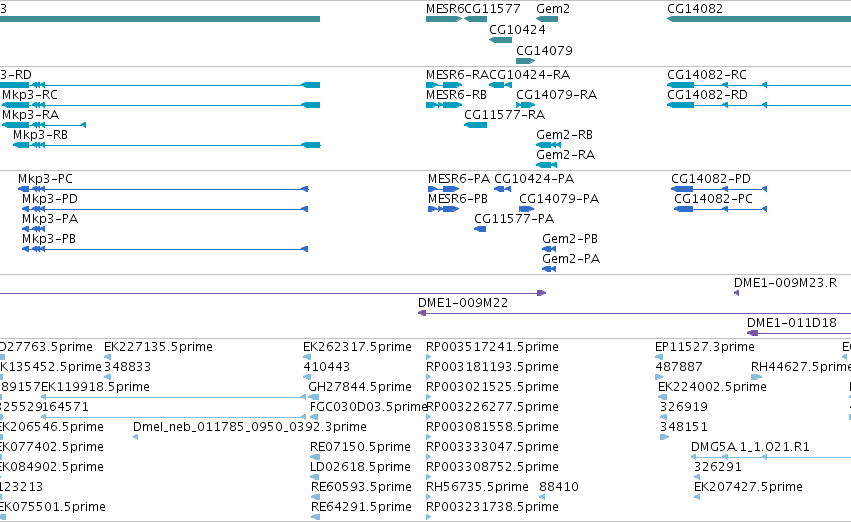851x522 pixels.
Task: Click the CG14079-RA transcript label
Action: click(x=557, y=94)
